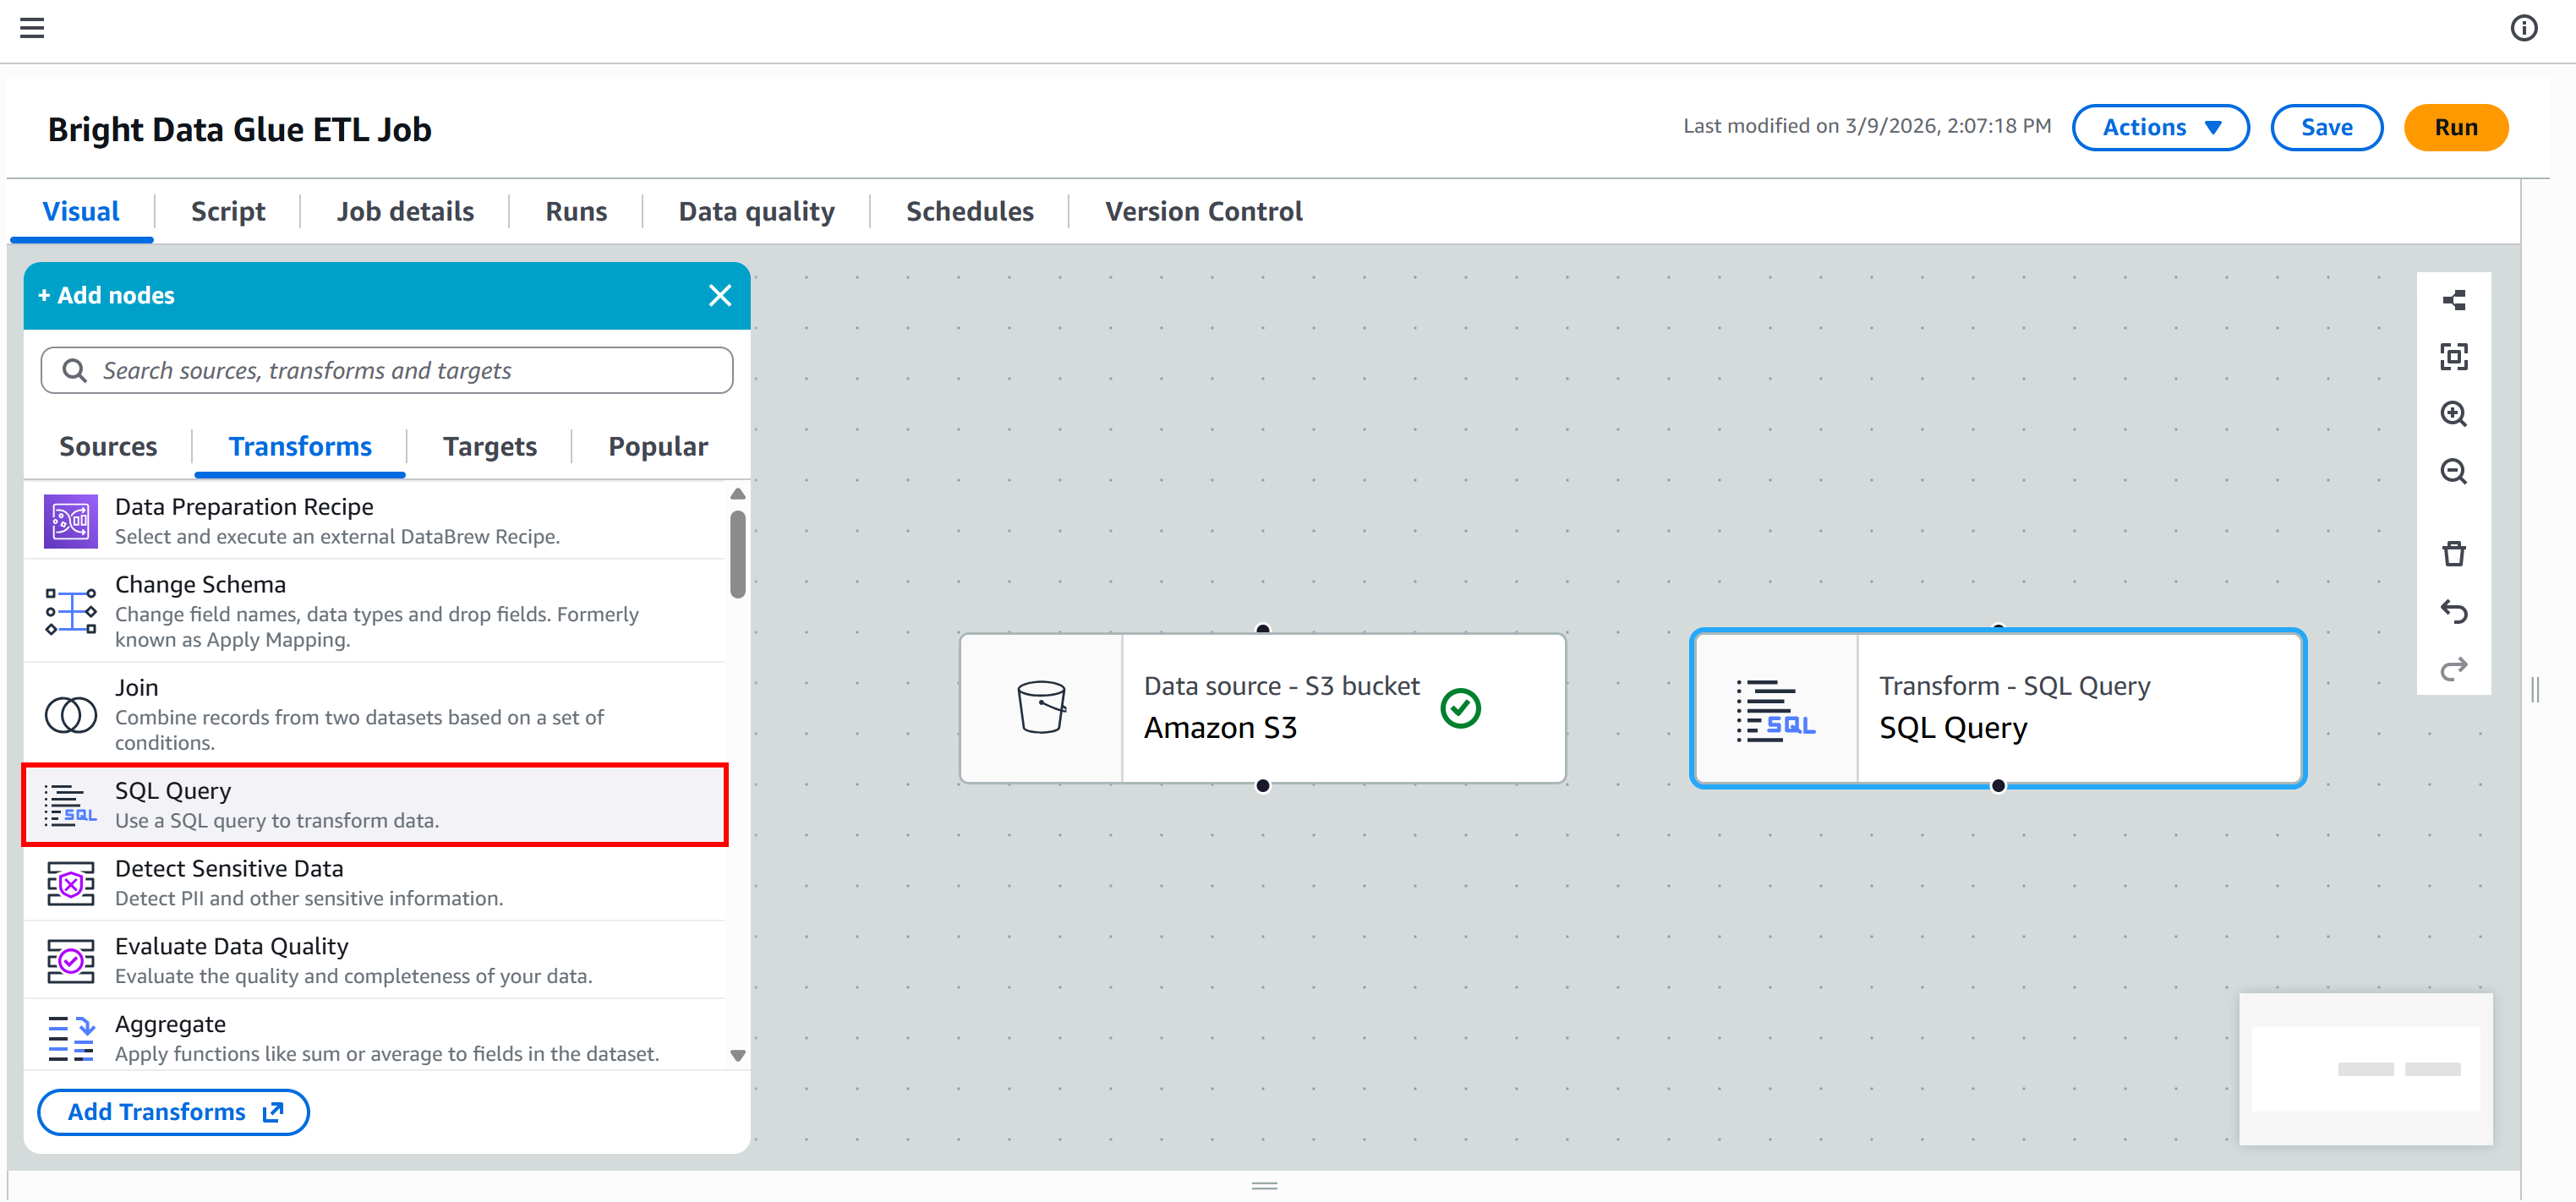Zoom in on the canvas
The height and width of the screenshot is (1202, 2576).
point(2453,414)
